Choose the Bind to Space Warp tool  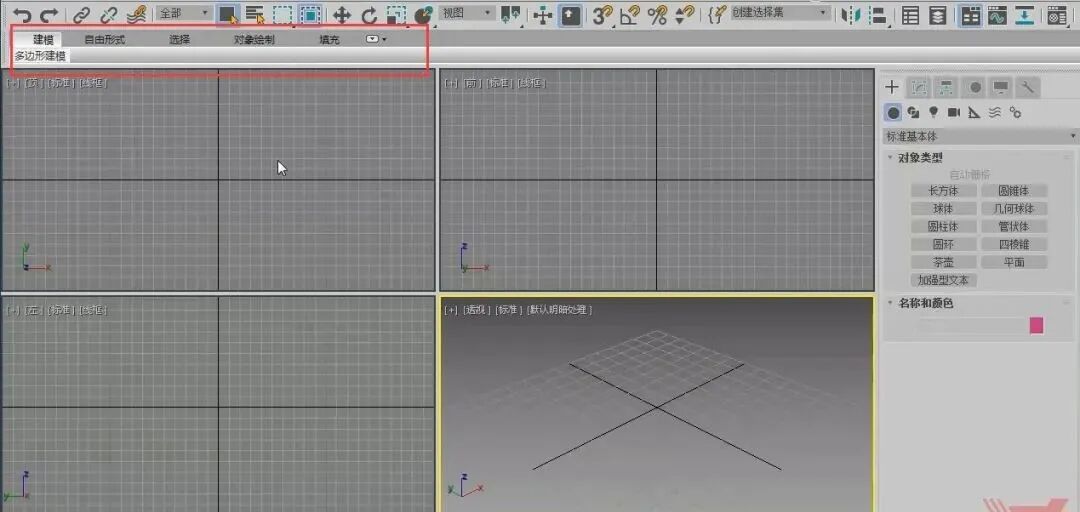tap(136, 14)
